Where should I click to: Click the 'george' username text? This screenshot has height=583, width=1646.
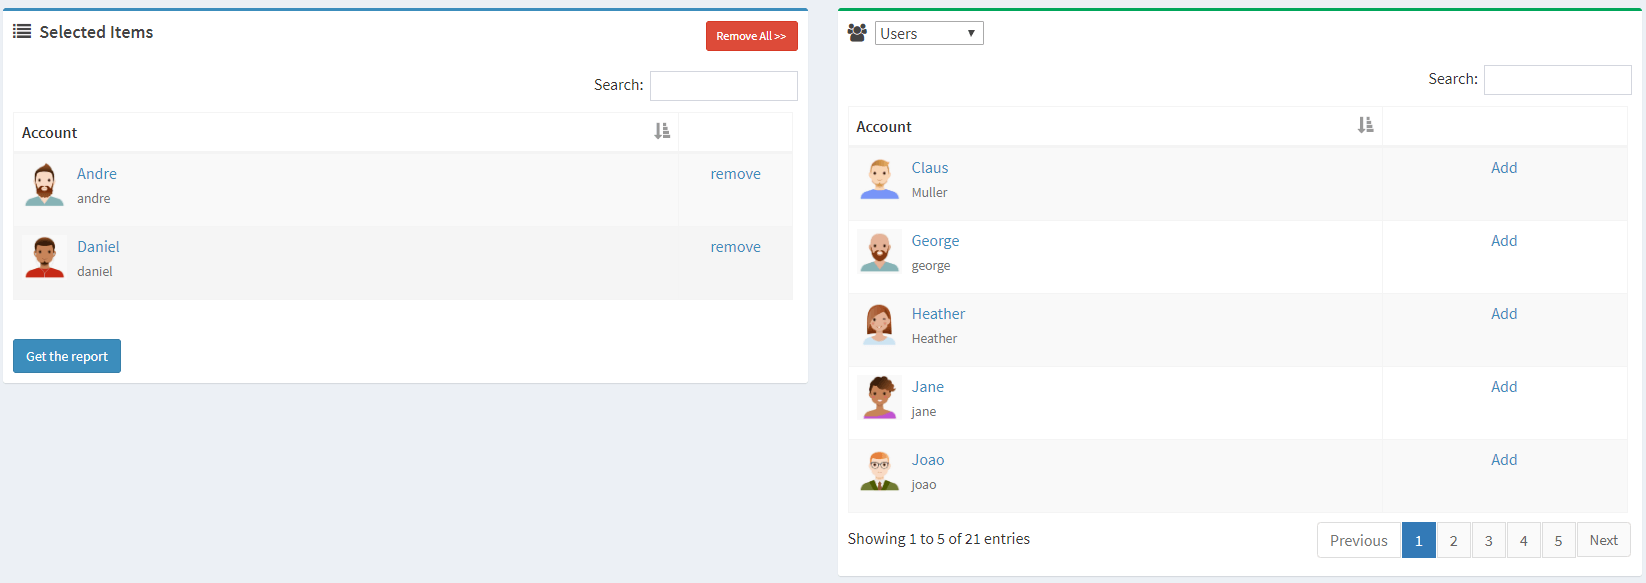click(x=931, y=266)
